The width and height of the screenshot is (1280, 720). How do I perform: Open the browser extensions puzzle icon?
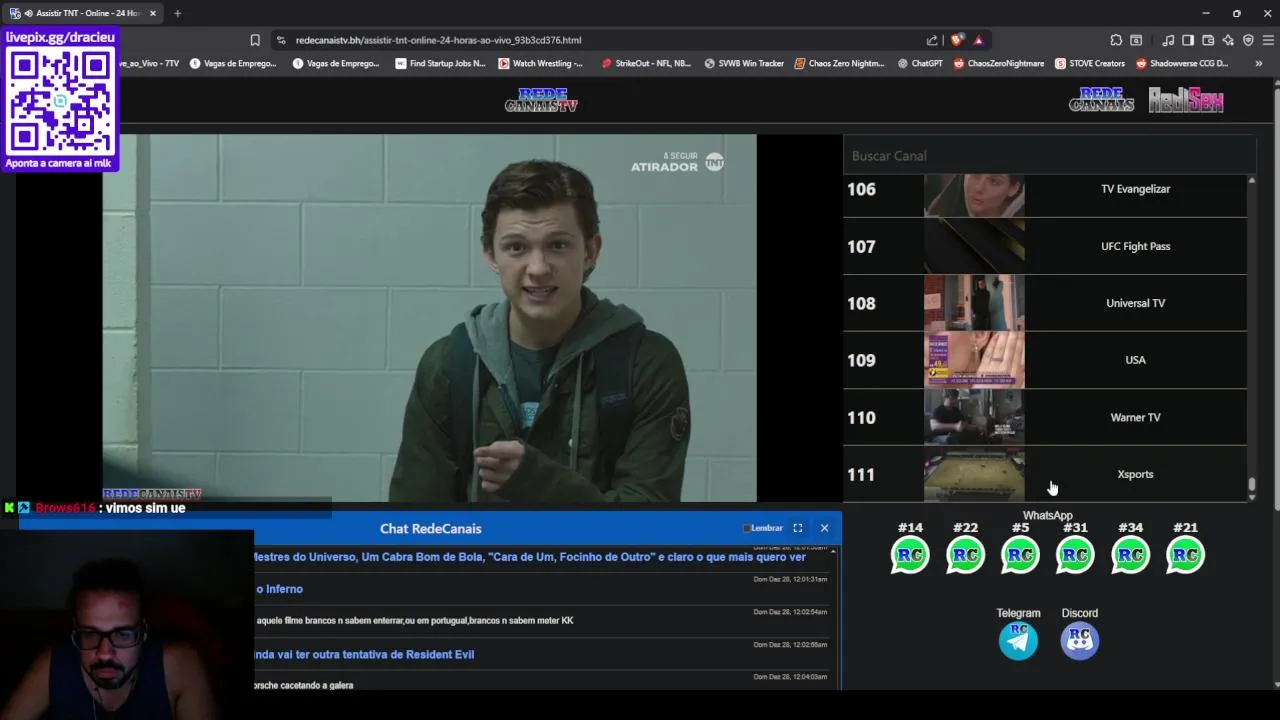coord(1116,40)
